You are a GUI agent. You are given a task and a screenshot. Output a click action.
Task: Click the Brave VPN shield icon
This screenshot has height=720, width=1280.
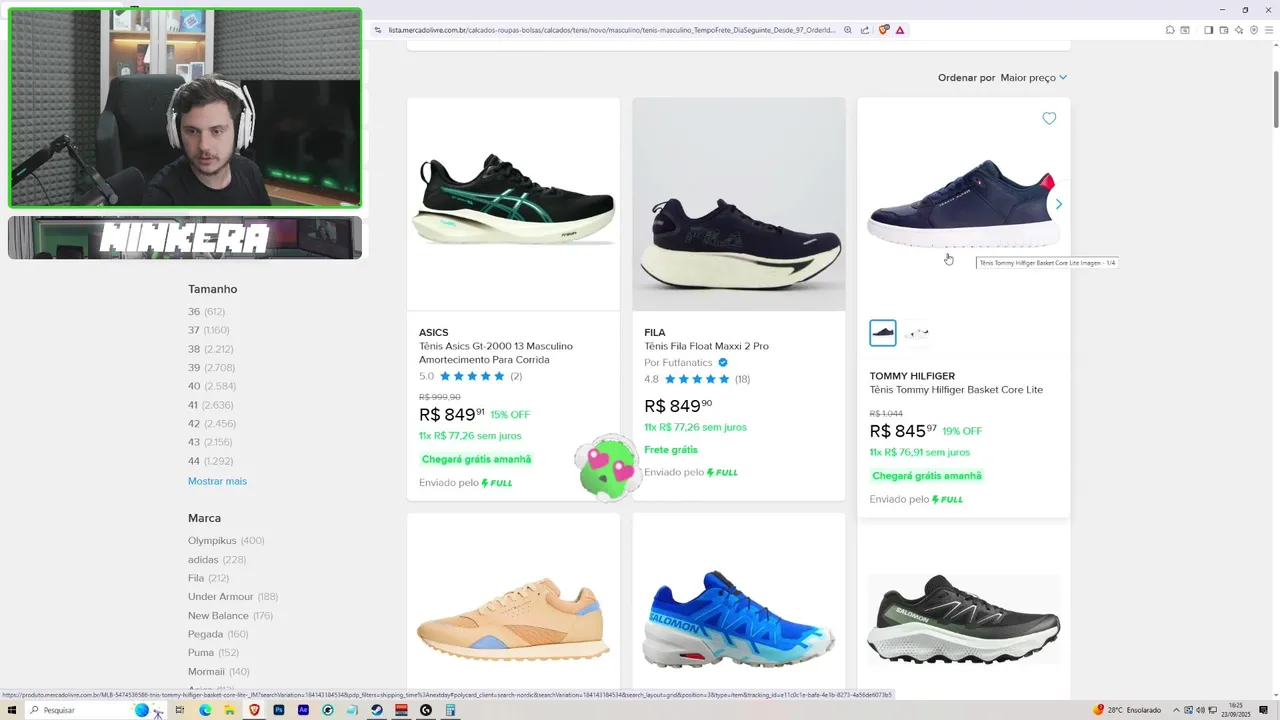(1254, 30)
